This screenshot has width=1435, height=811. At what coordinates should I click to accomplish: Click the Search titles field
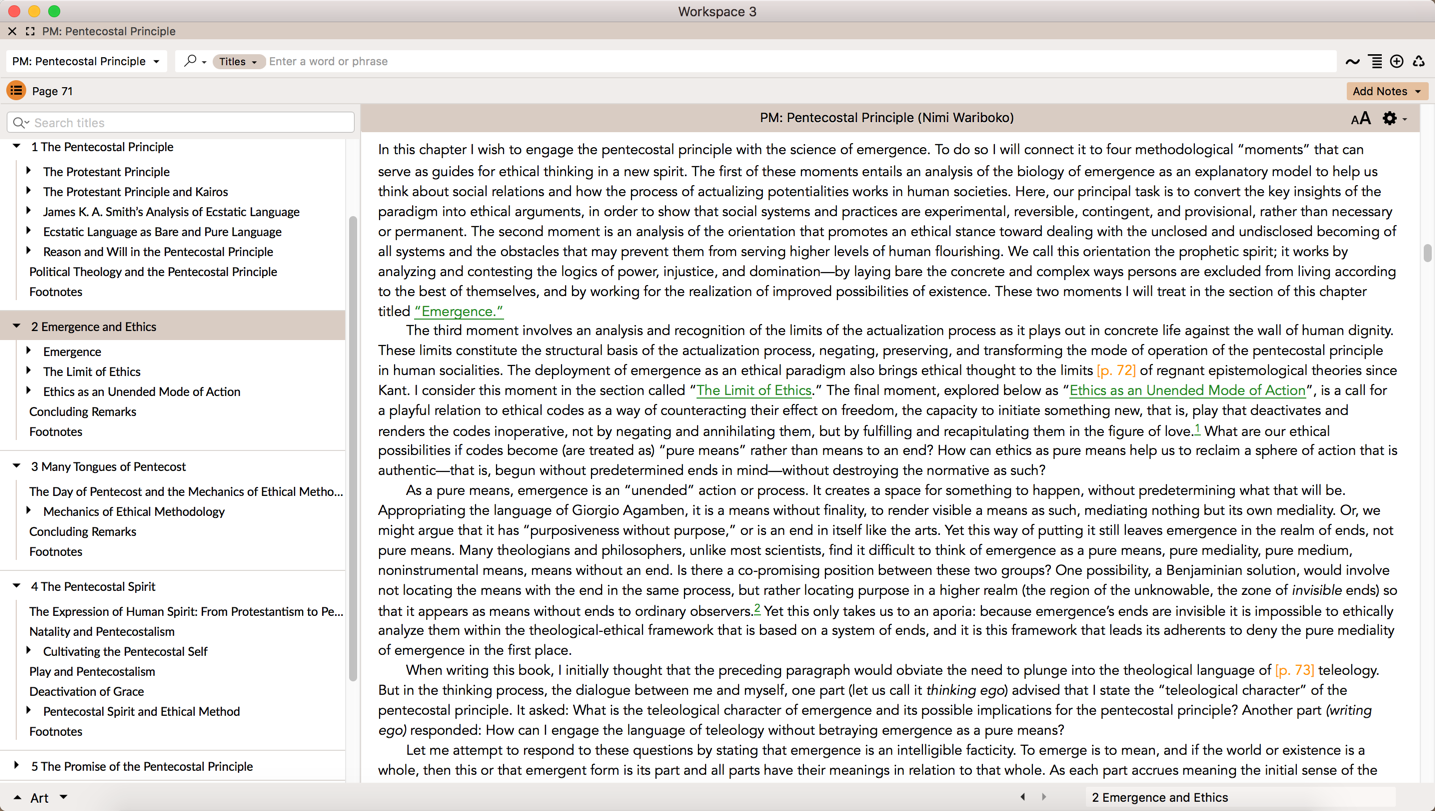[x=181, y=123]
